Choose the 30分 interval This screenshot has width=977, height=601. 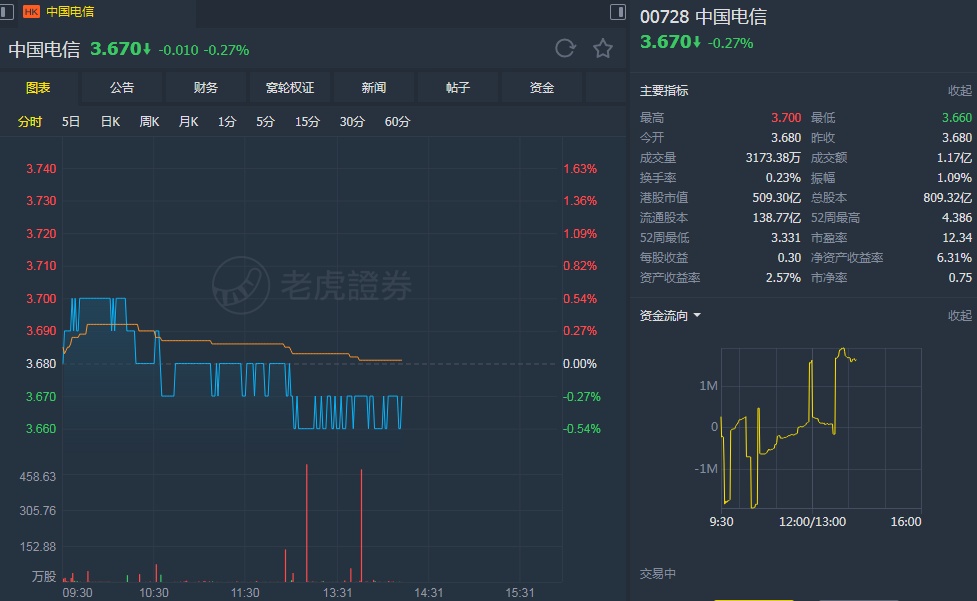pyautogui.click(x=352, y=121)
